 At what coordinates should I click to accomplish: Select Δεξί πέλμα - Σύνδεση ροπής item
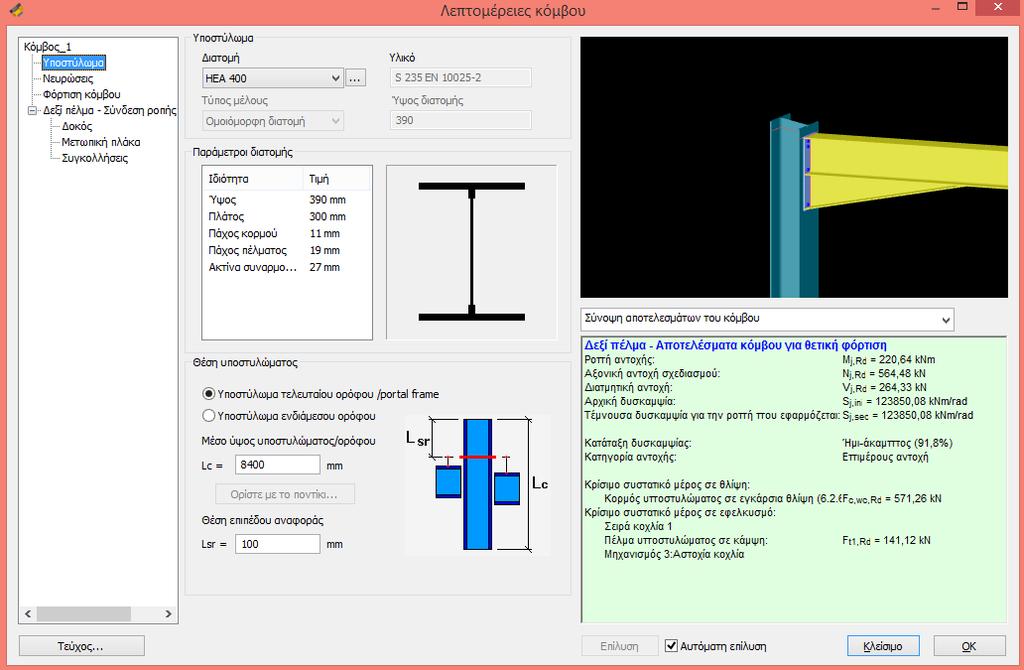pos(109,110)
